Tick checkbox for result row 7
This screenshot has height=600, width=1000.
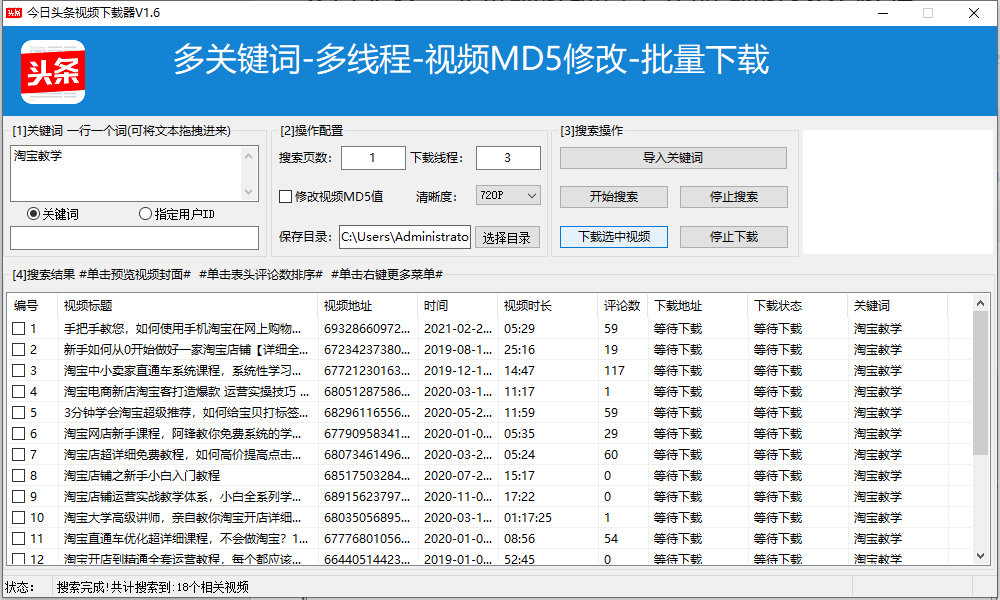18,455
